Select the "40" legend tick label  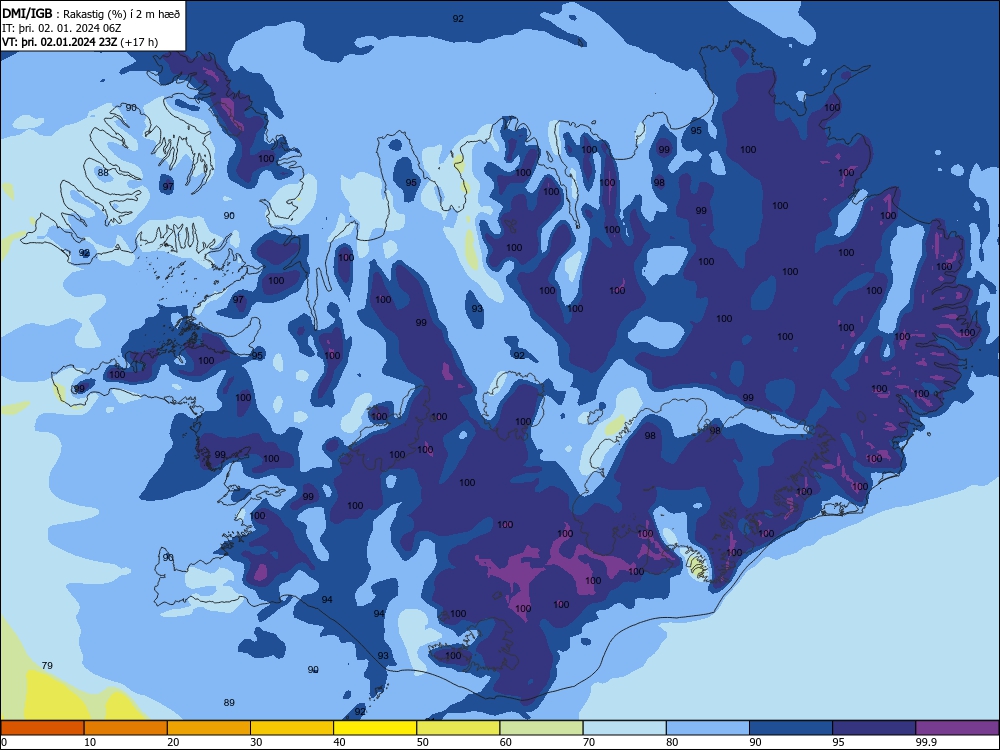(339, 742)
